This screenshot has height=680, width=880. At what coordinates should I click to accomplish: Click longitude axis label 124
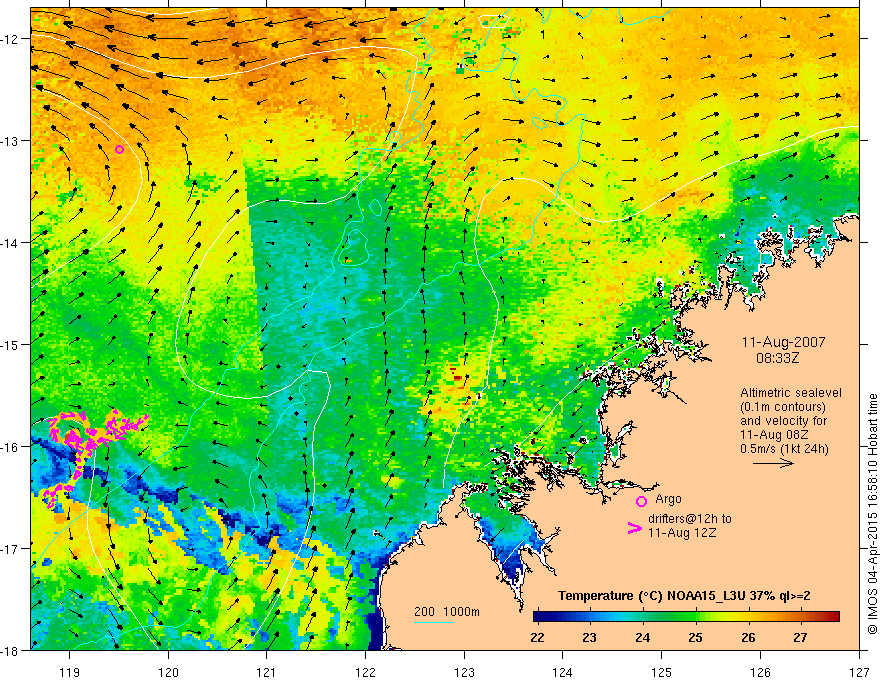pyautogui.click(x=563, y=672)
